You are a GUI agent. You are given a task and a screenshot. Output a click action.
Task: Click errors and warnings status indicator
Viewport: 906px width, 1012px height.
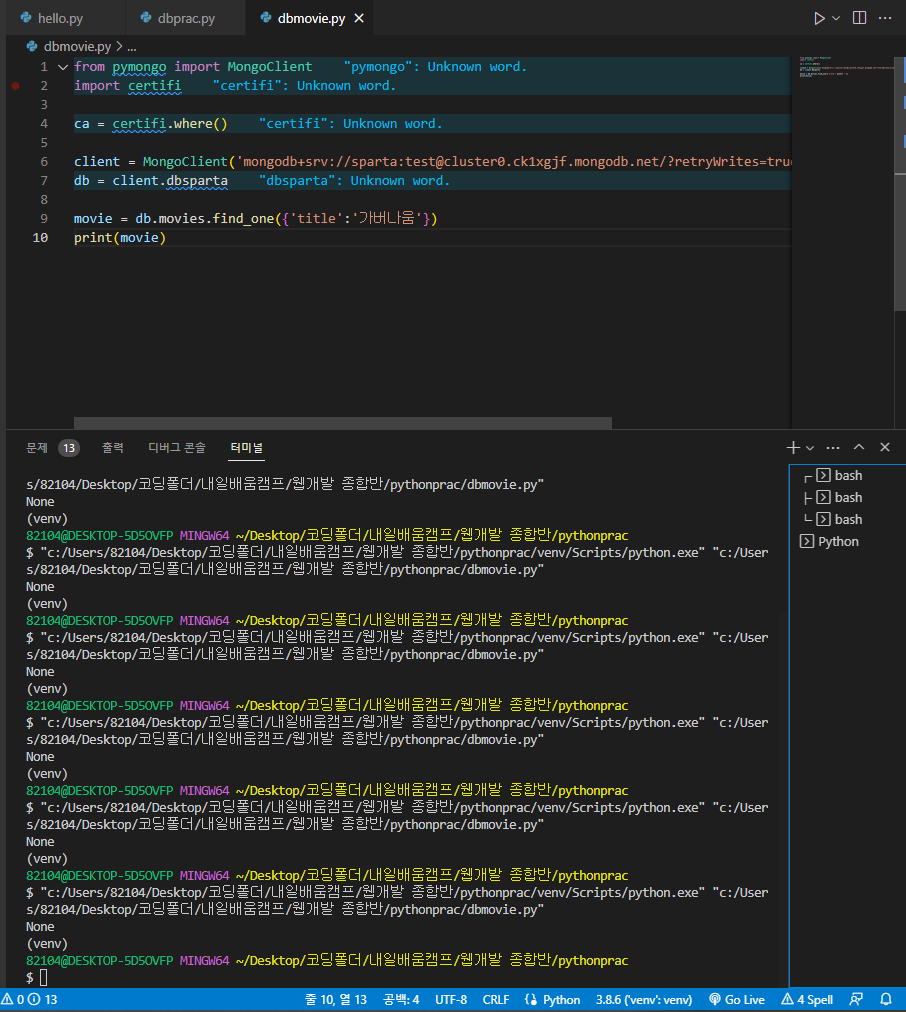30,1000
